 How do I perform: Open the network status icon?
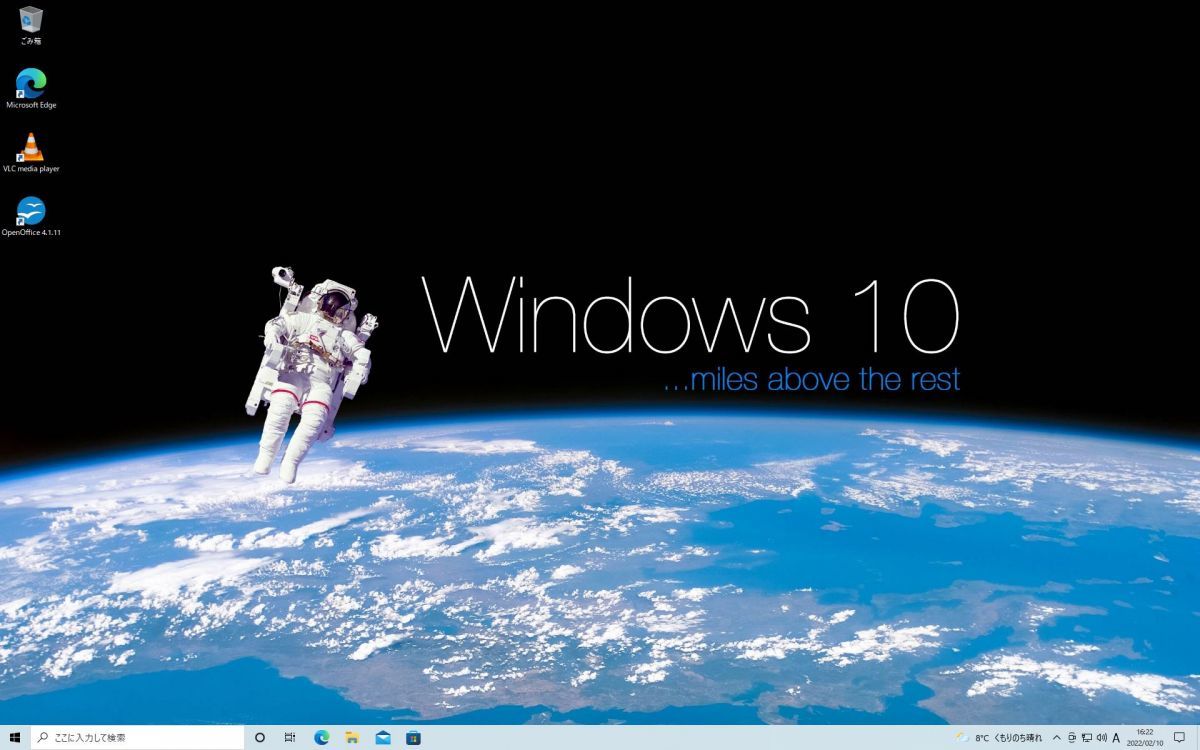[x=1086, y=738]
